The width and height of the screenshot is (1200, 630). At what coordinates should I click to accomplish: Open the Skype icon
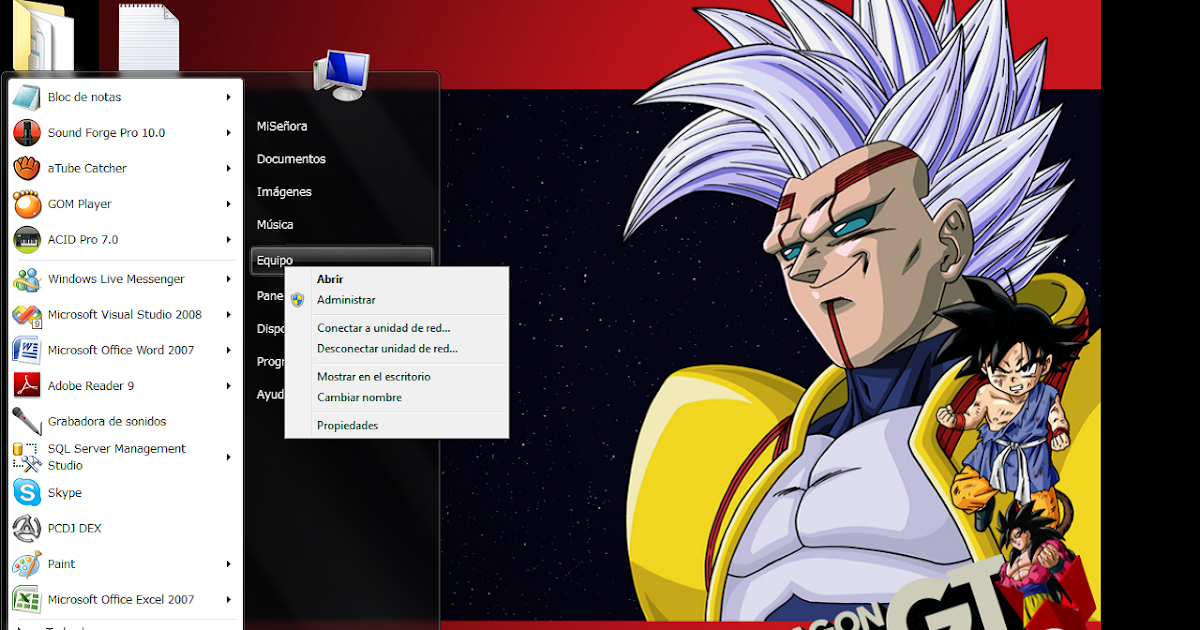click(26, 492)
